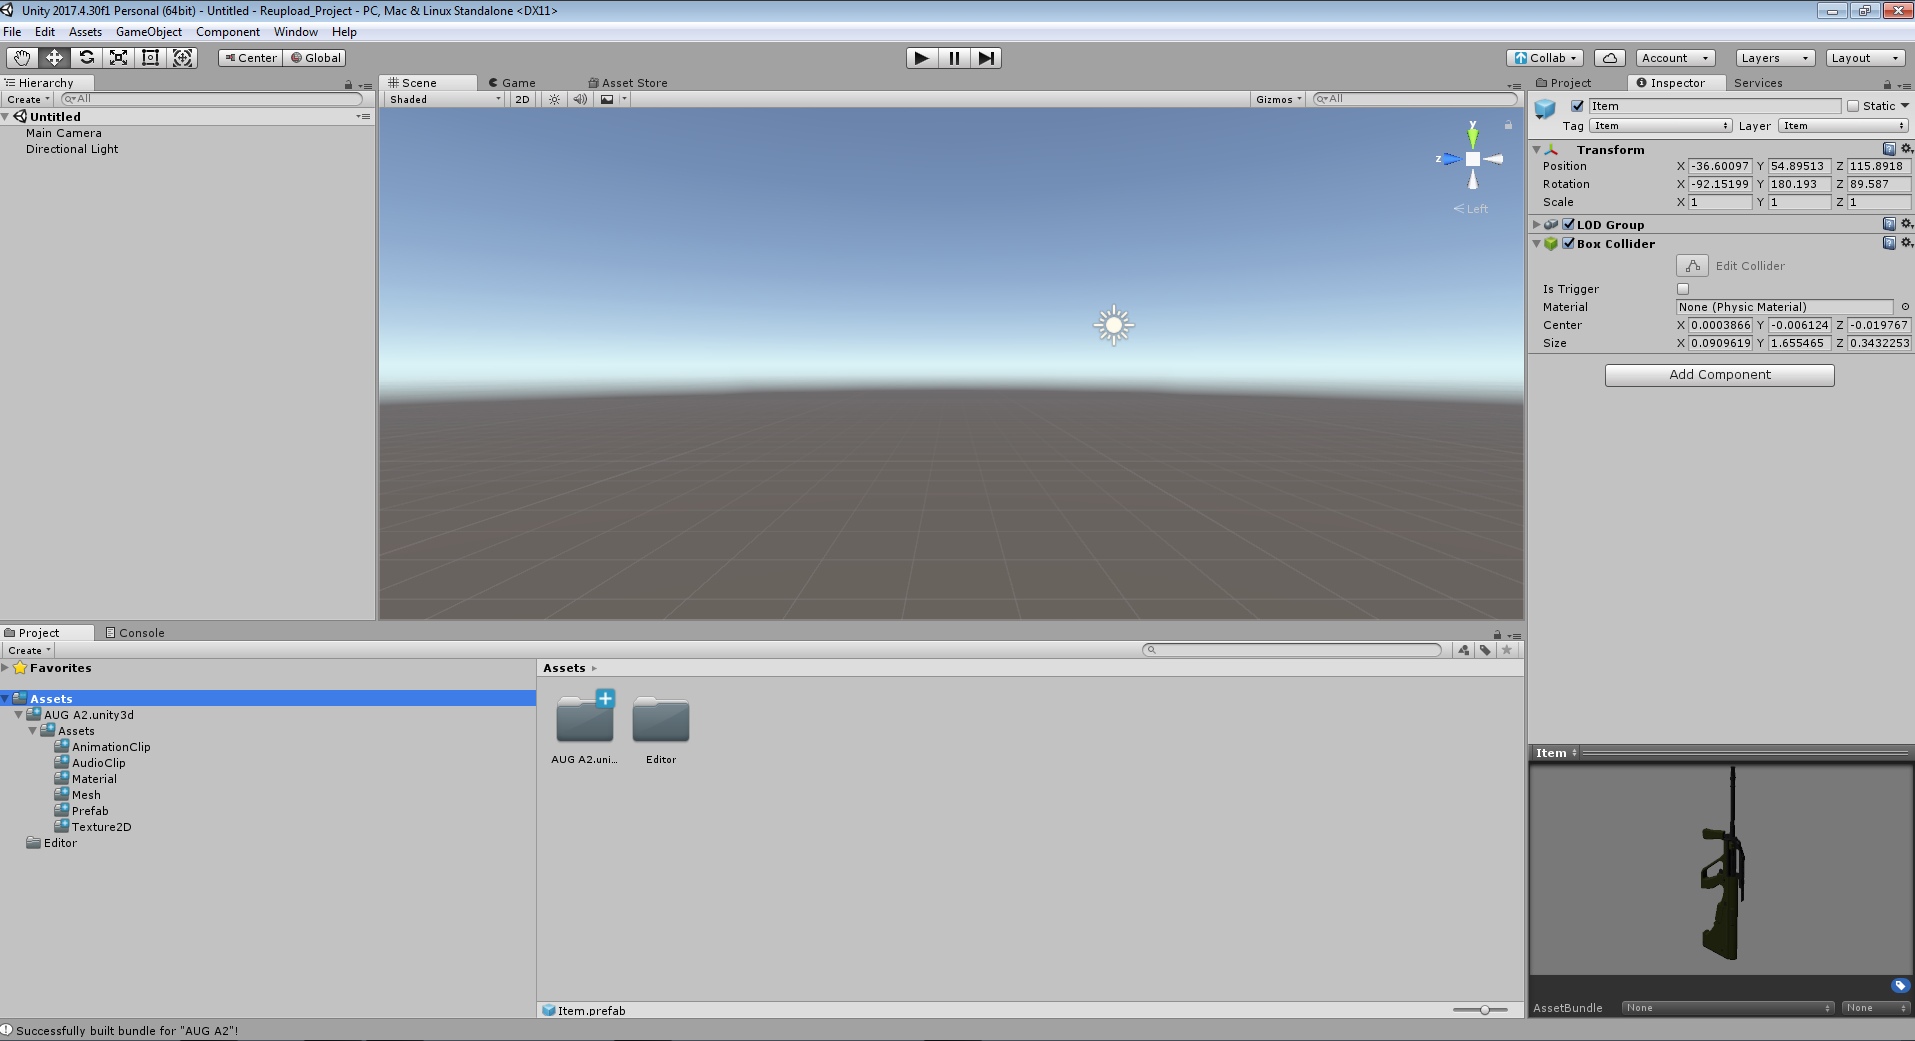Open AssetBundle name dropdown
1915x1041 pixels.
coord(1728,1008)
